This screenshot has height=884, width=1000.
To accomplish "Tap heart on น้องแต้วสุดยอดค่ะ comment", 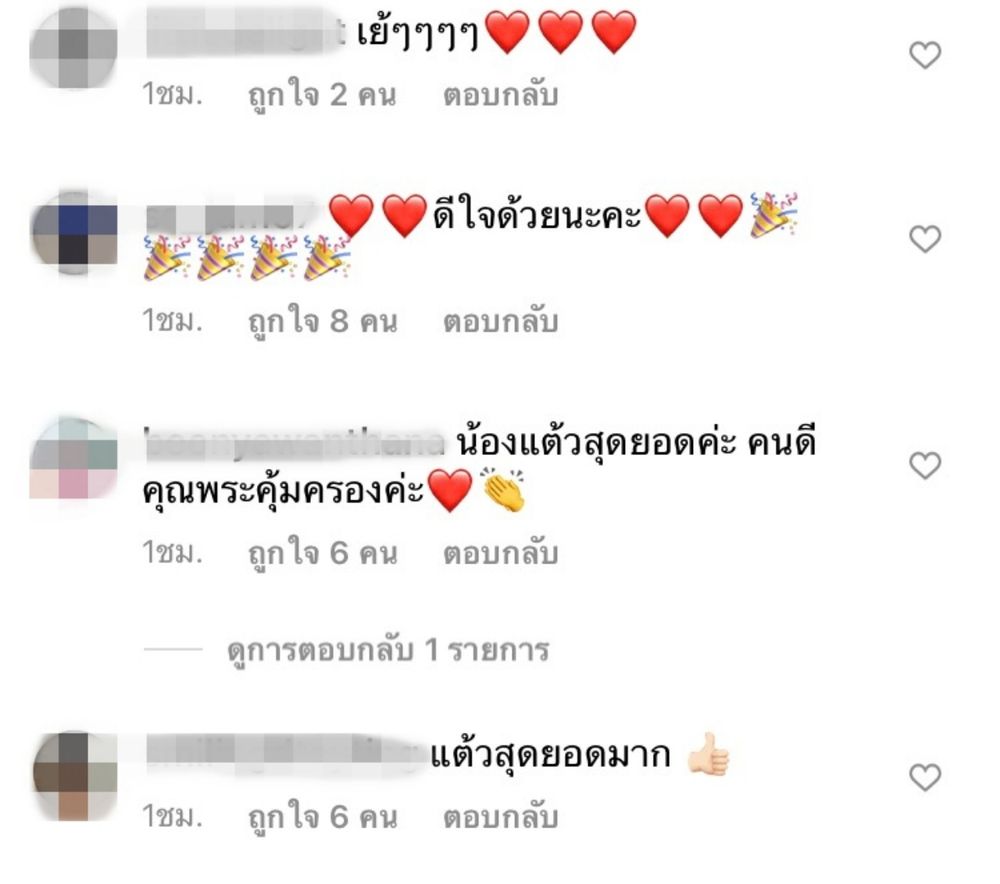I will (x=925, y=465).
